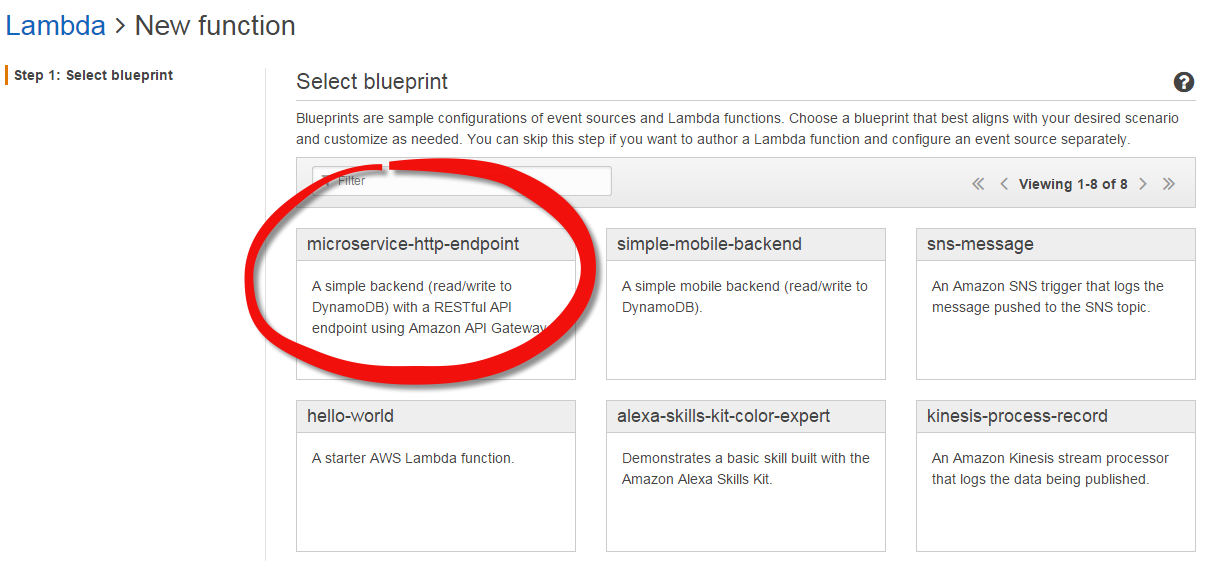Choose the microservice-http-endpoint blueprint title
This screenshot has height=561, width=1215.
coord(413,244)
